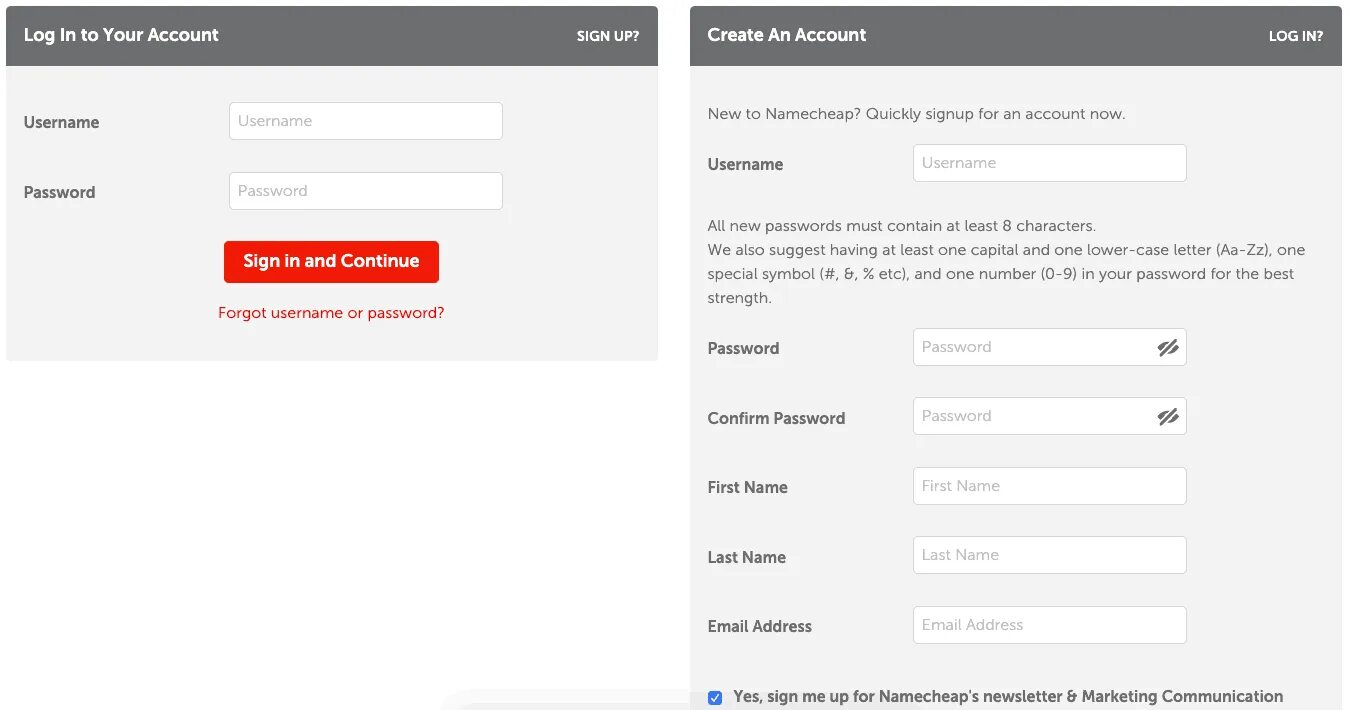Click the Create An Account heading
Screen dimensions: 1349x710
point(787,35)
